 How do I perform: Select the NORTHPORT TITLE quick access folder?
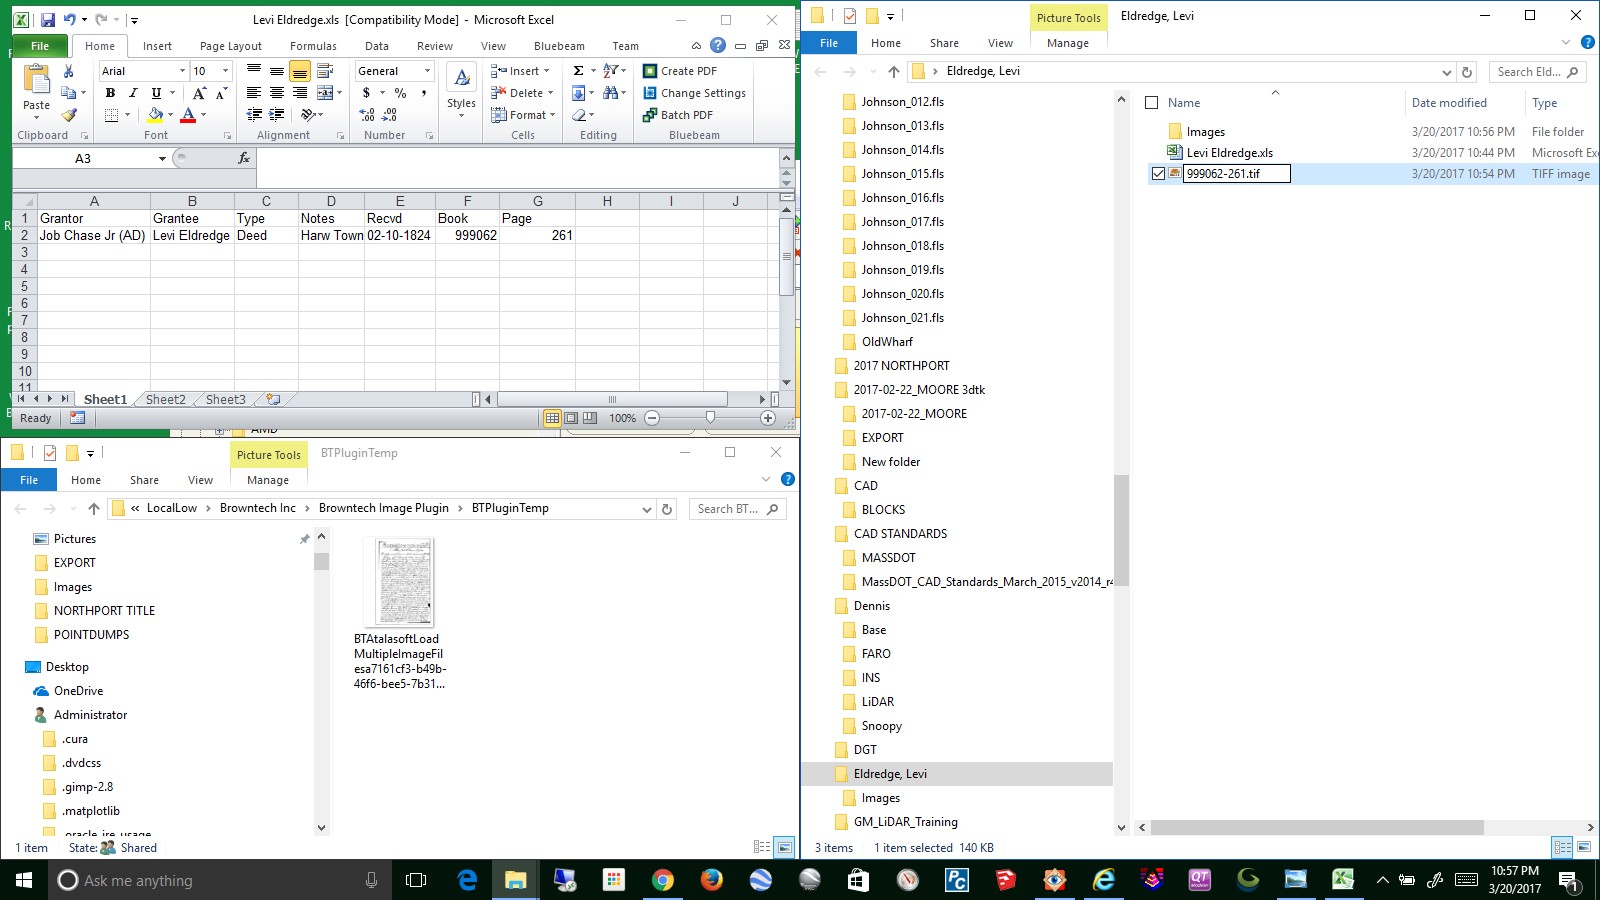tap(104, 611)
